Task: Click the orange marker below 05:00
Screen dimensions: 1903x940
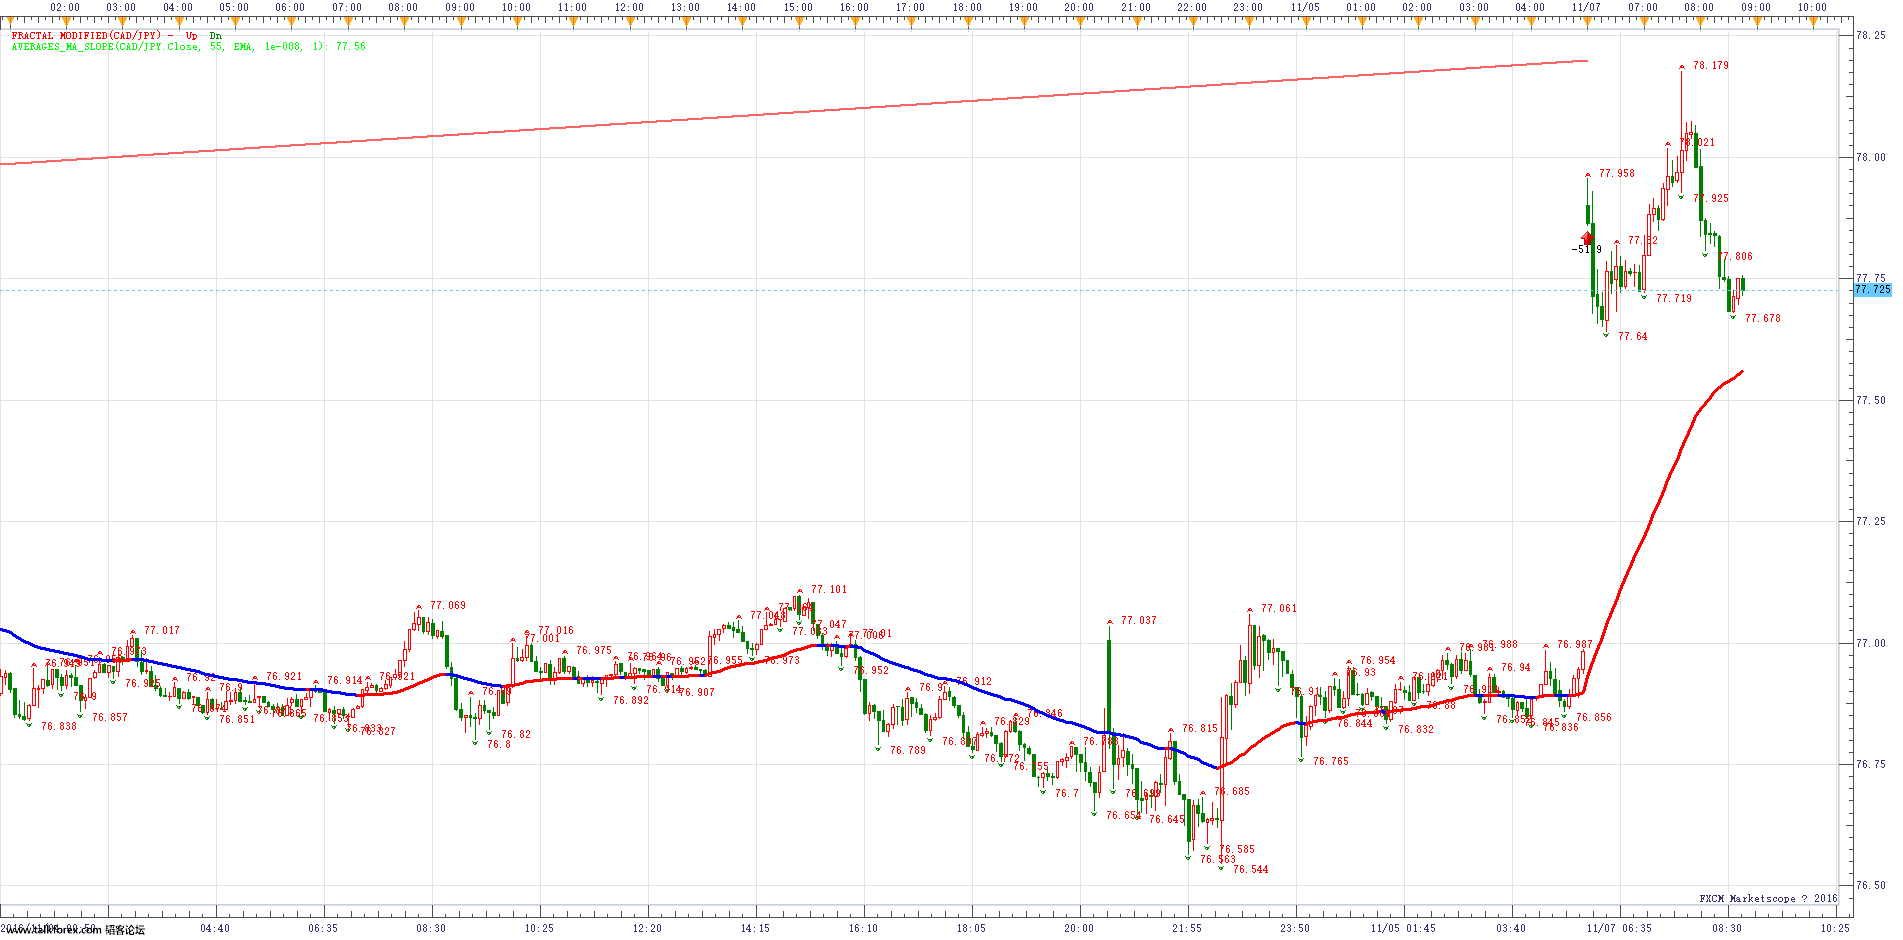Action: pyautogui.click(x=234, y=20)
